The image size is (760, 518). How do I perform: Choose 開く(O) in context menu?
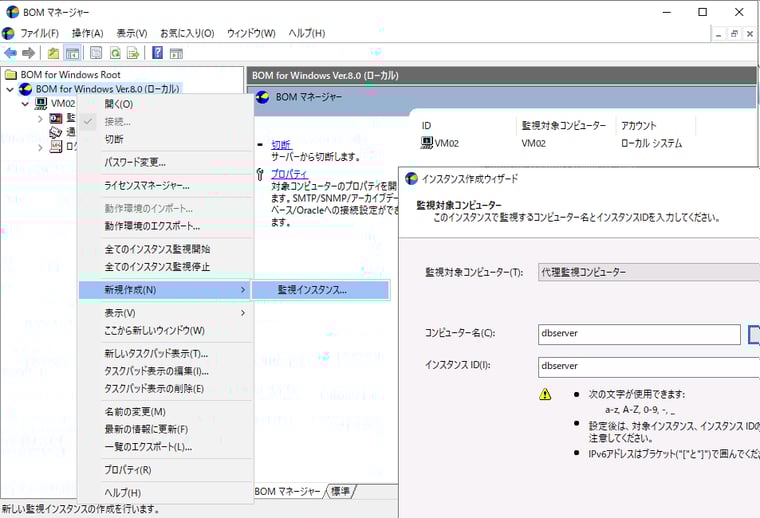pos(165,104)
